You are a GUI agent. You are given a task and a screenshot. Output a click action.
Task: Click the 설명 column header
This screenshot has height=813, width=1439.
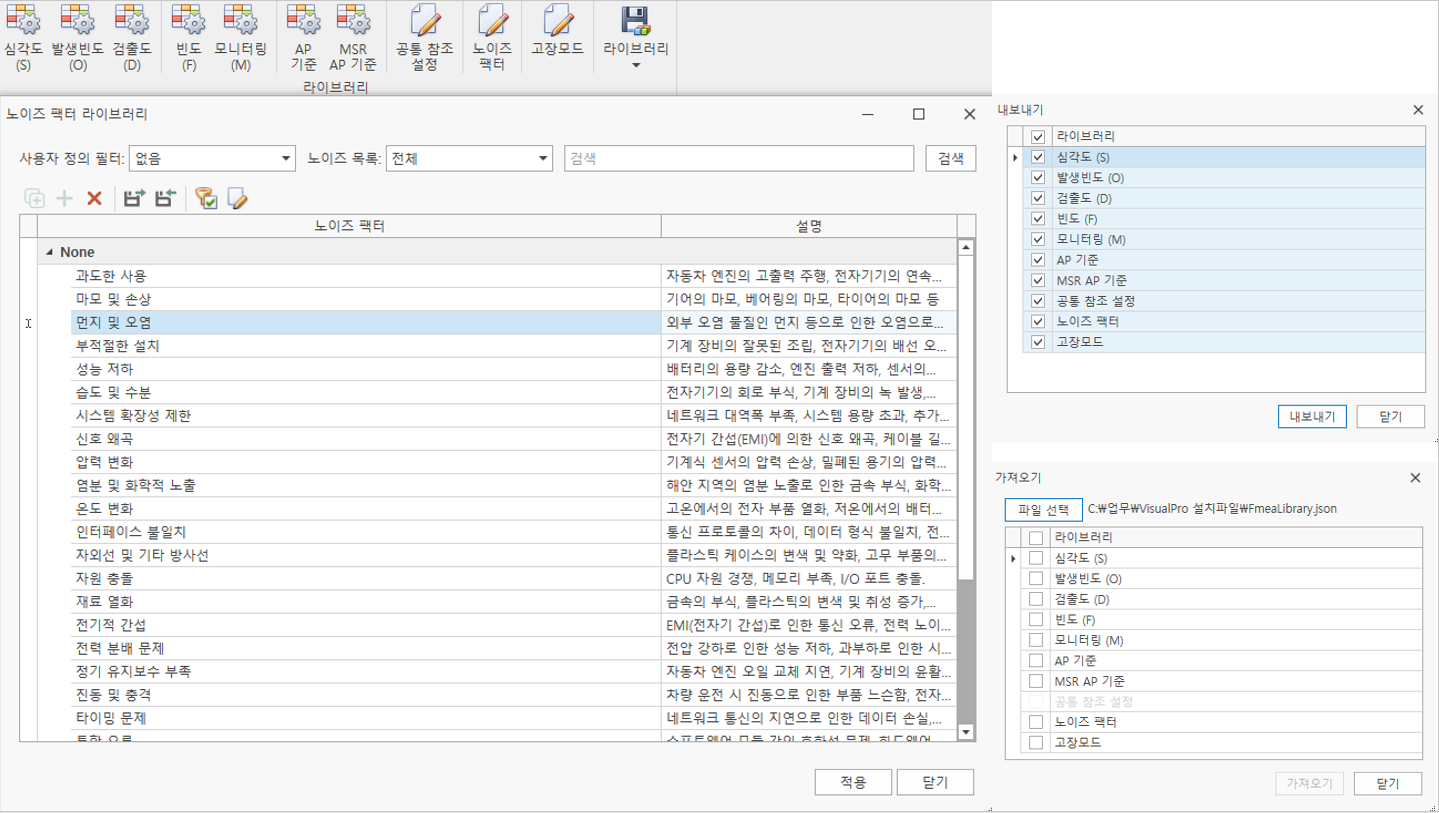(809, 227)
